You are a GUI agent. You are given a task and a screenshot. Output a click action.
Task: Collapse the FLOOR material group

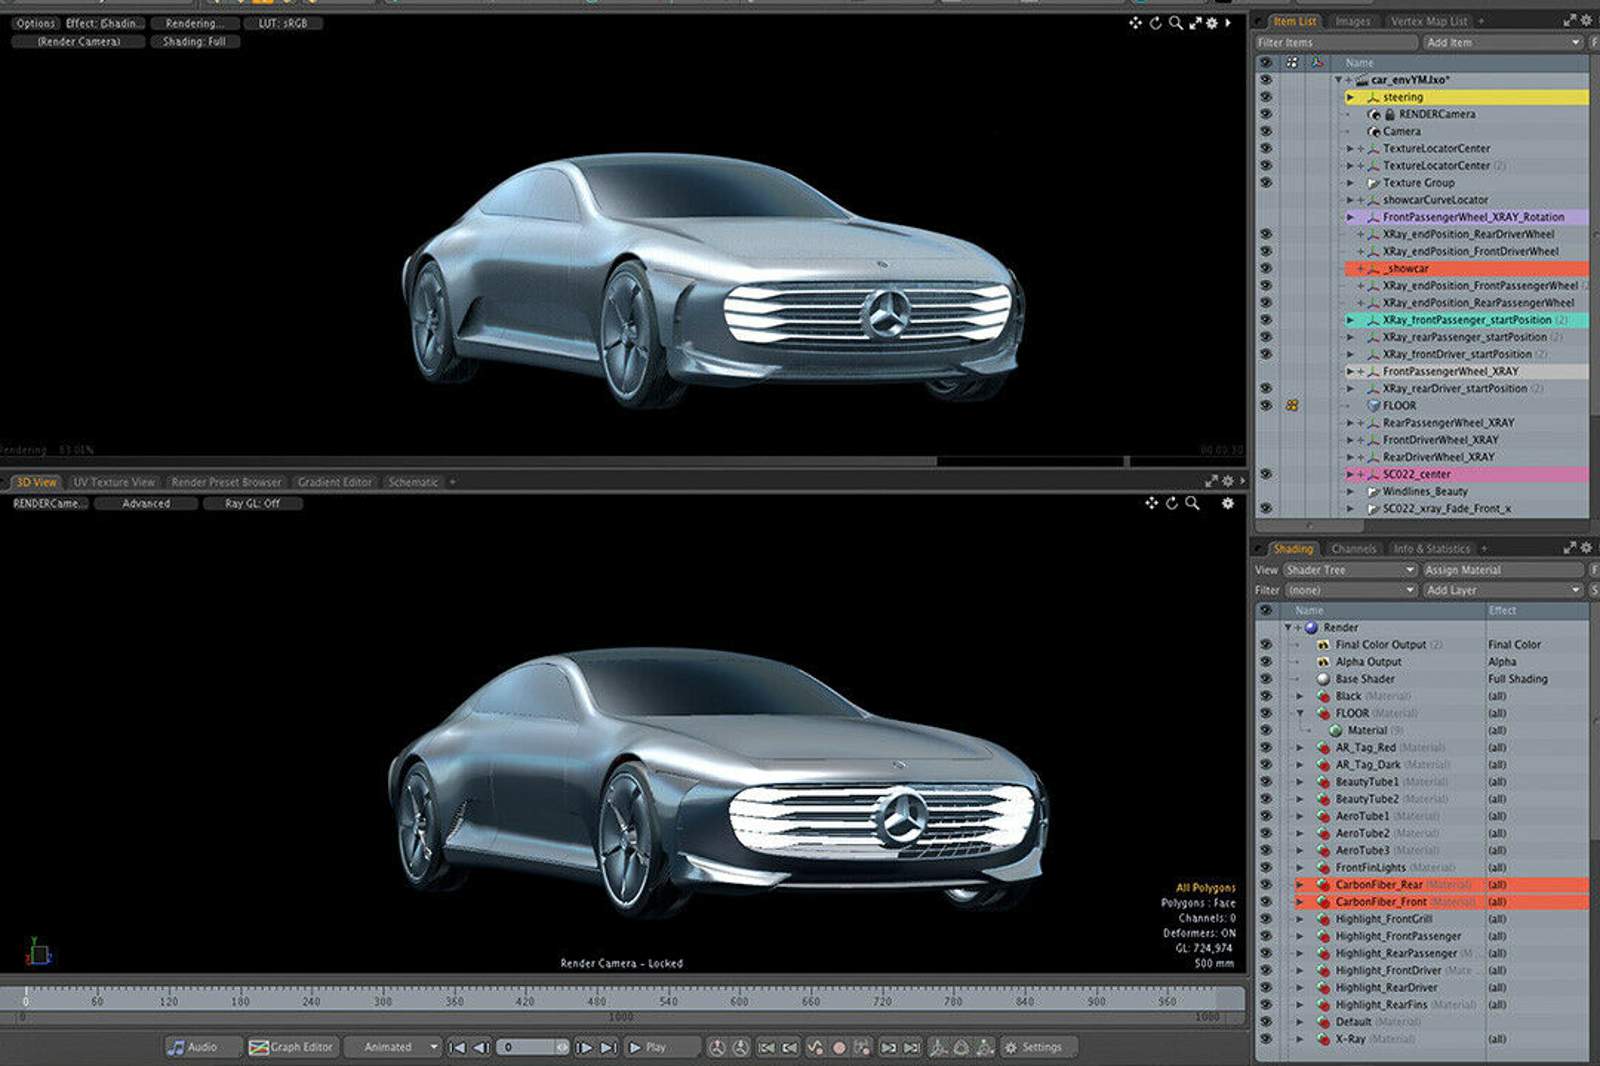point(1300,713)
